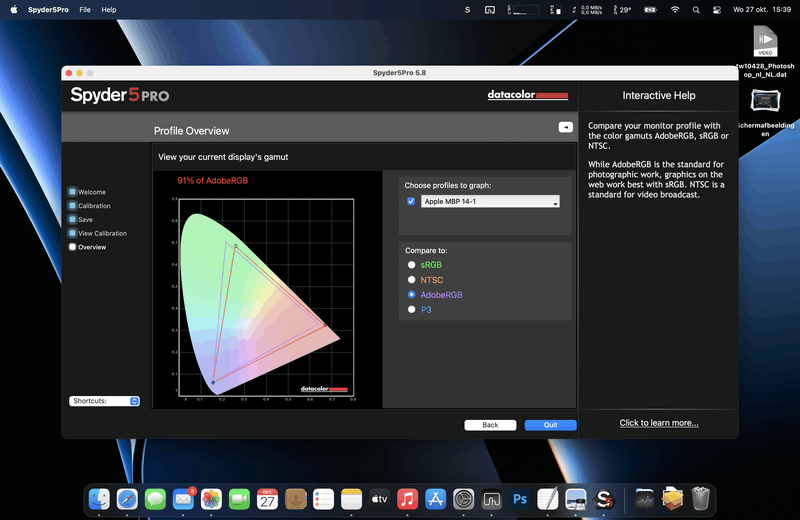The image size is (800, 520).
Task: Open the Shortcuts dropdown
Action: pyautogui.click(x=104, y=401)
